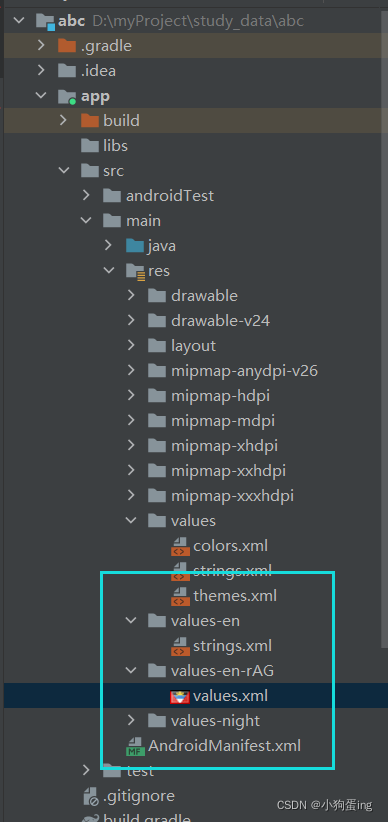This screenshot has width=388, height=822.
Task: Click the abc project module icon
Action: [x=46, y=21]
